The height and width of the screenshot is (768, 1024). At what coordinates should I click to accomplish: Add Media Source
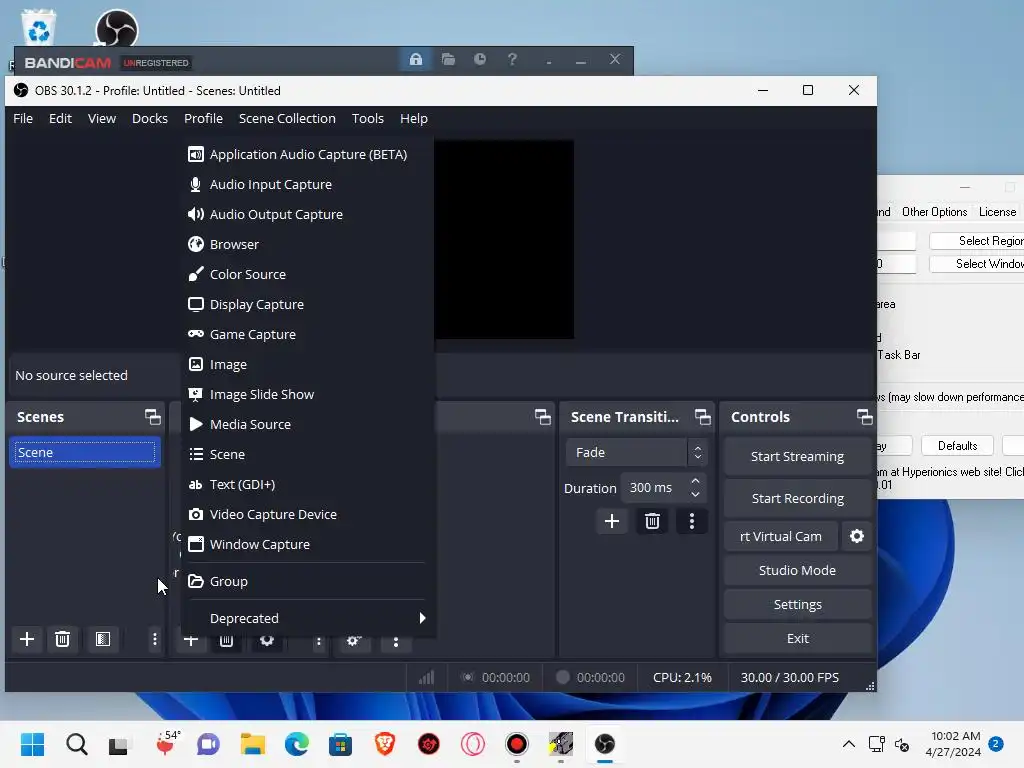[307, 424]
